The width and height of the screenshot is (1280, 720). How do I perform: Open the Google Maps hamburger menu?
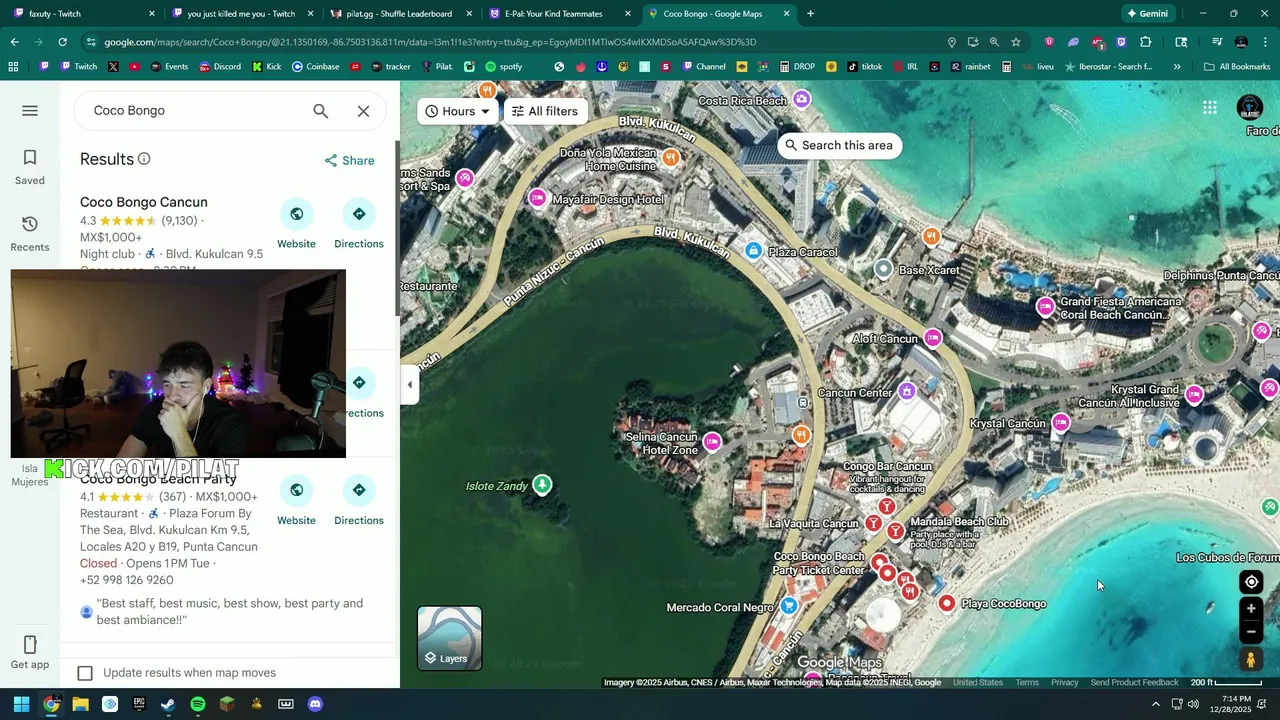pos(30,110)
